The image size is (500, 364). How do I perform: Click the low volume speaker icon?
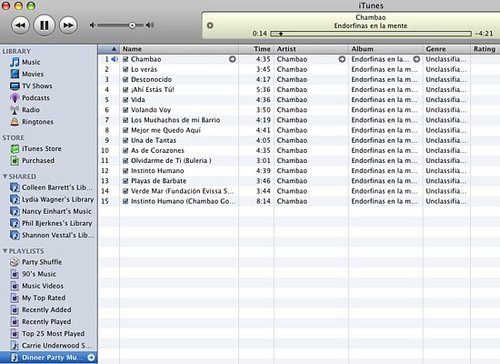coord(92,25)
